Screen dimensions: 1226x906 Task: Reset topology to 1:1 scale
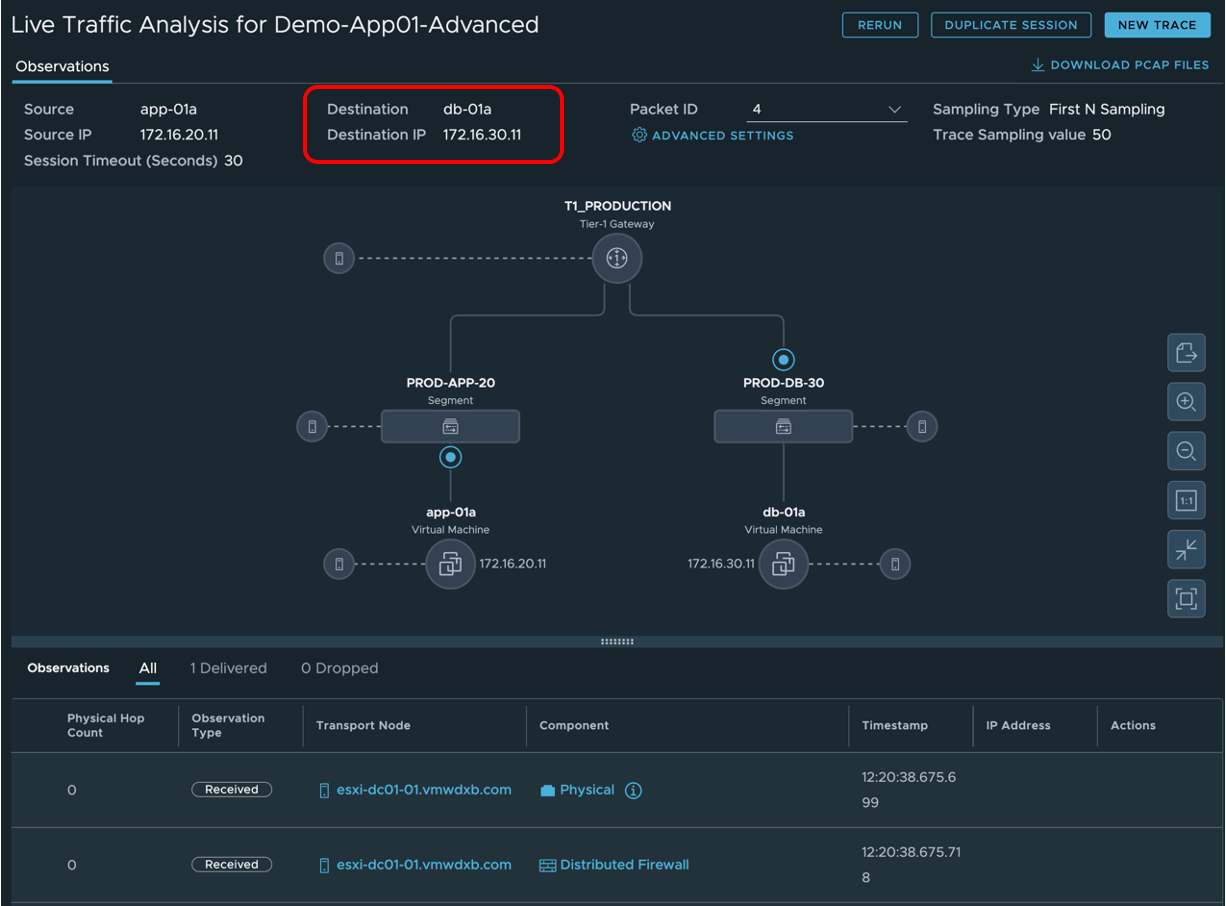coord(1186,501)
